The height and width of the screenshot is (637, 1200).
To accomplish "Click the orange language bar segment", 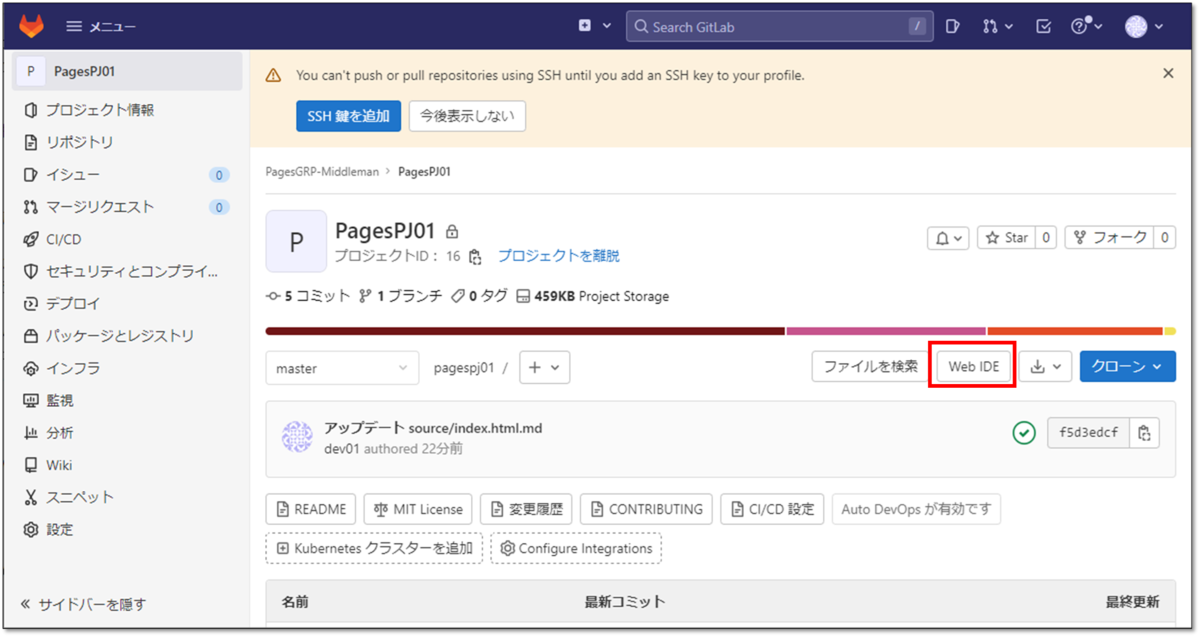I will tap(1075, 331).
